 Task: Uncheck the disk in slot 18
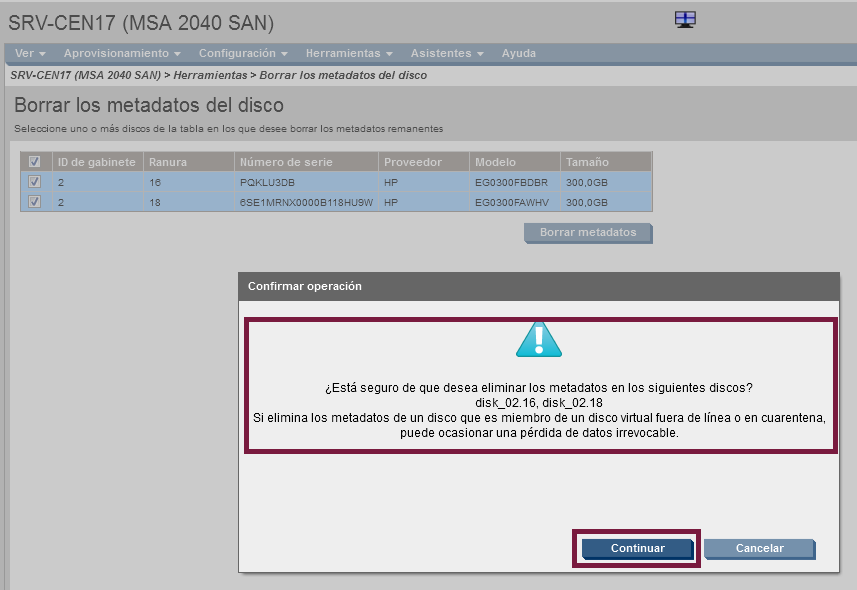[35, 202]
